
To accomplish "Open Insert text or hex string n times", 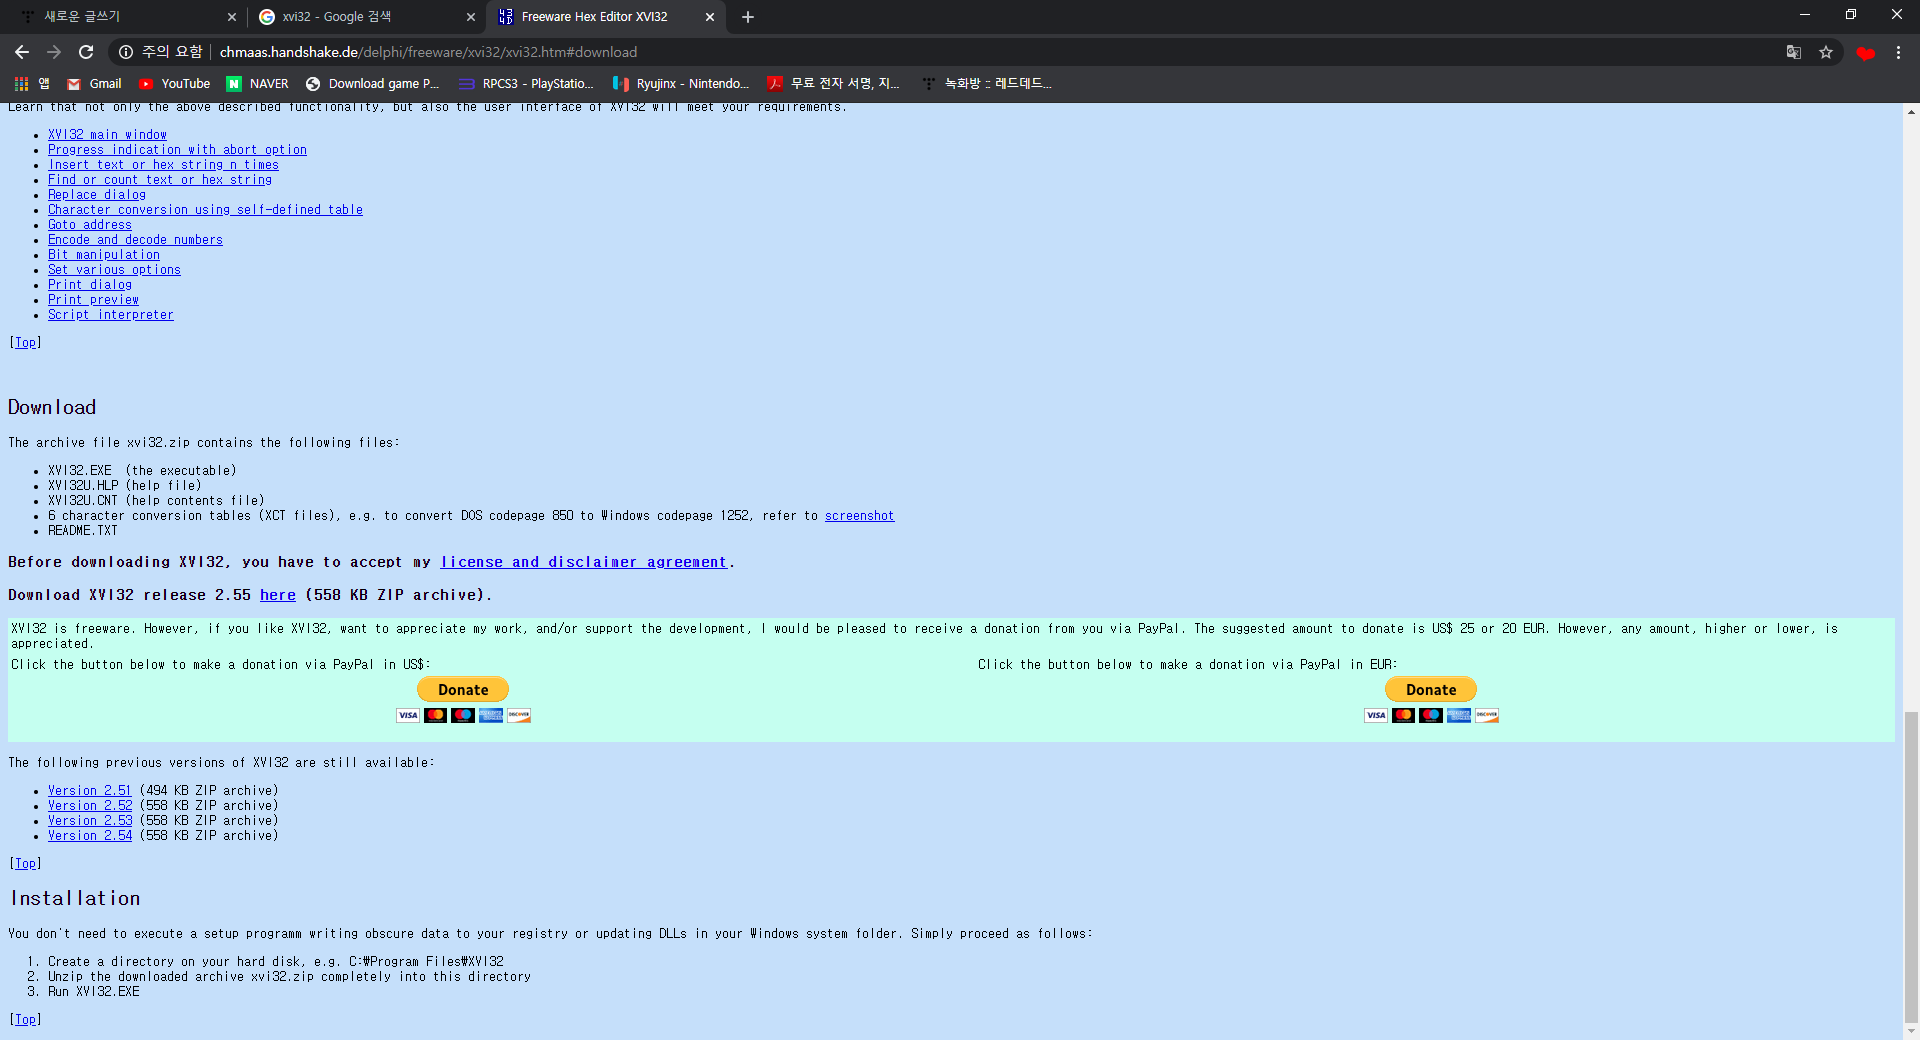I will 163,165.
